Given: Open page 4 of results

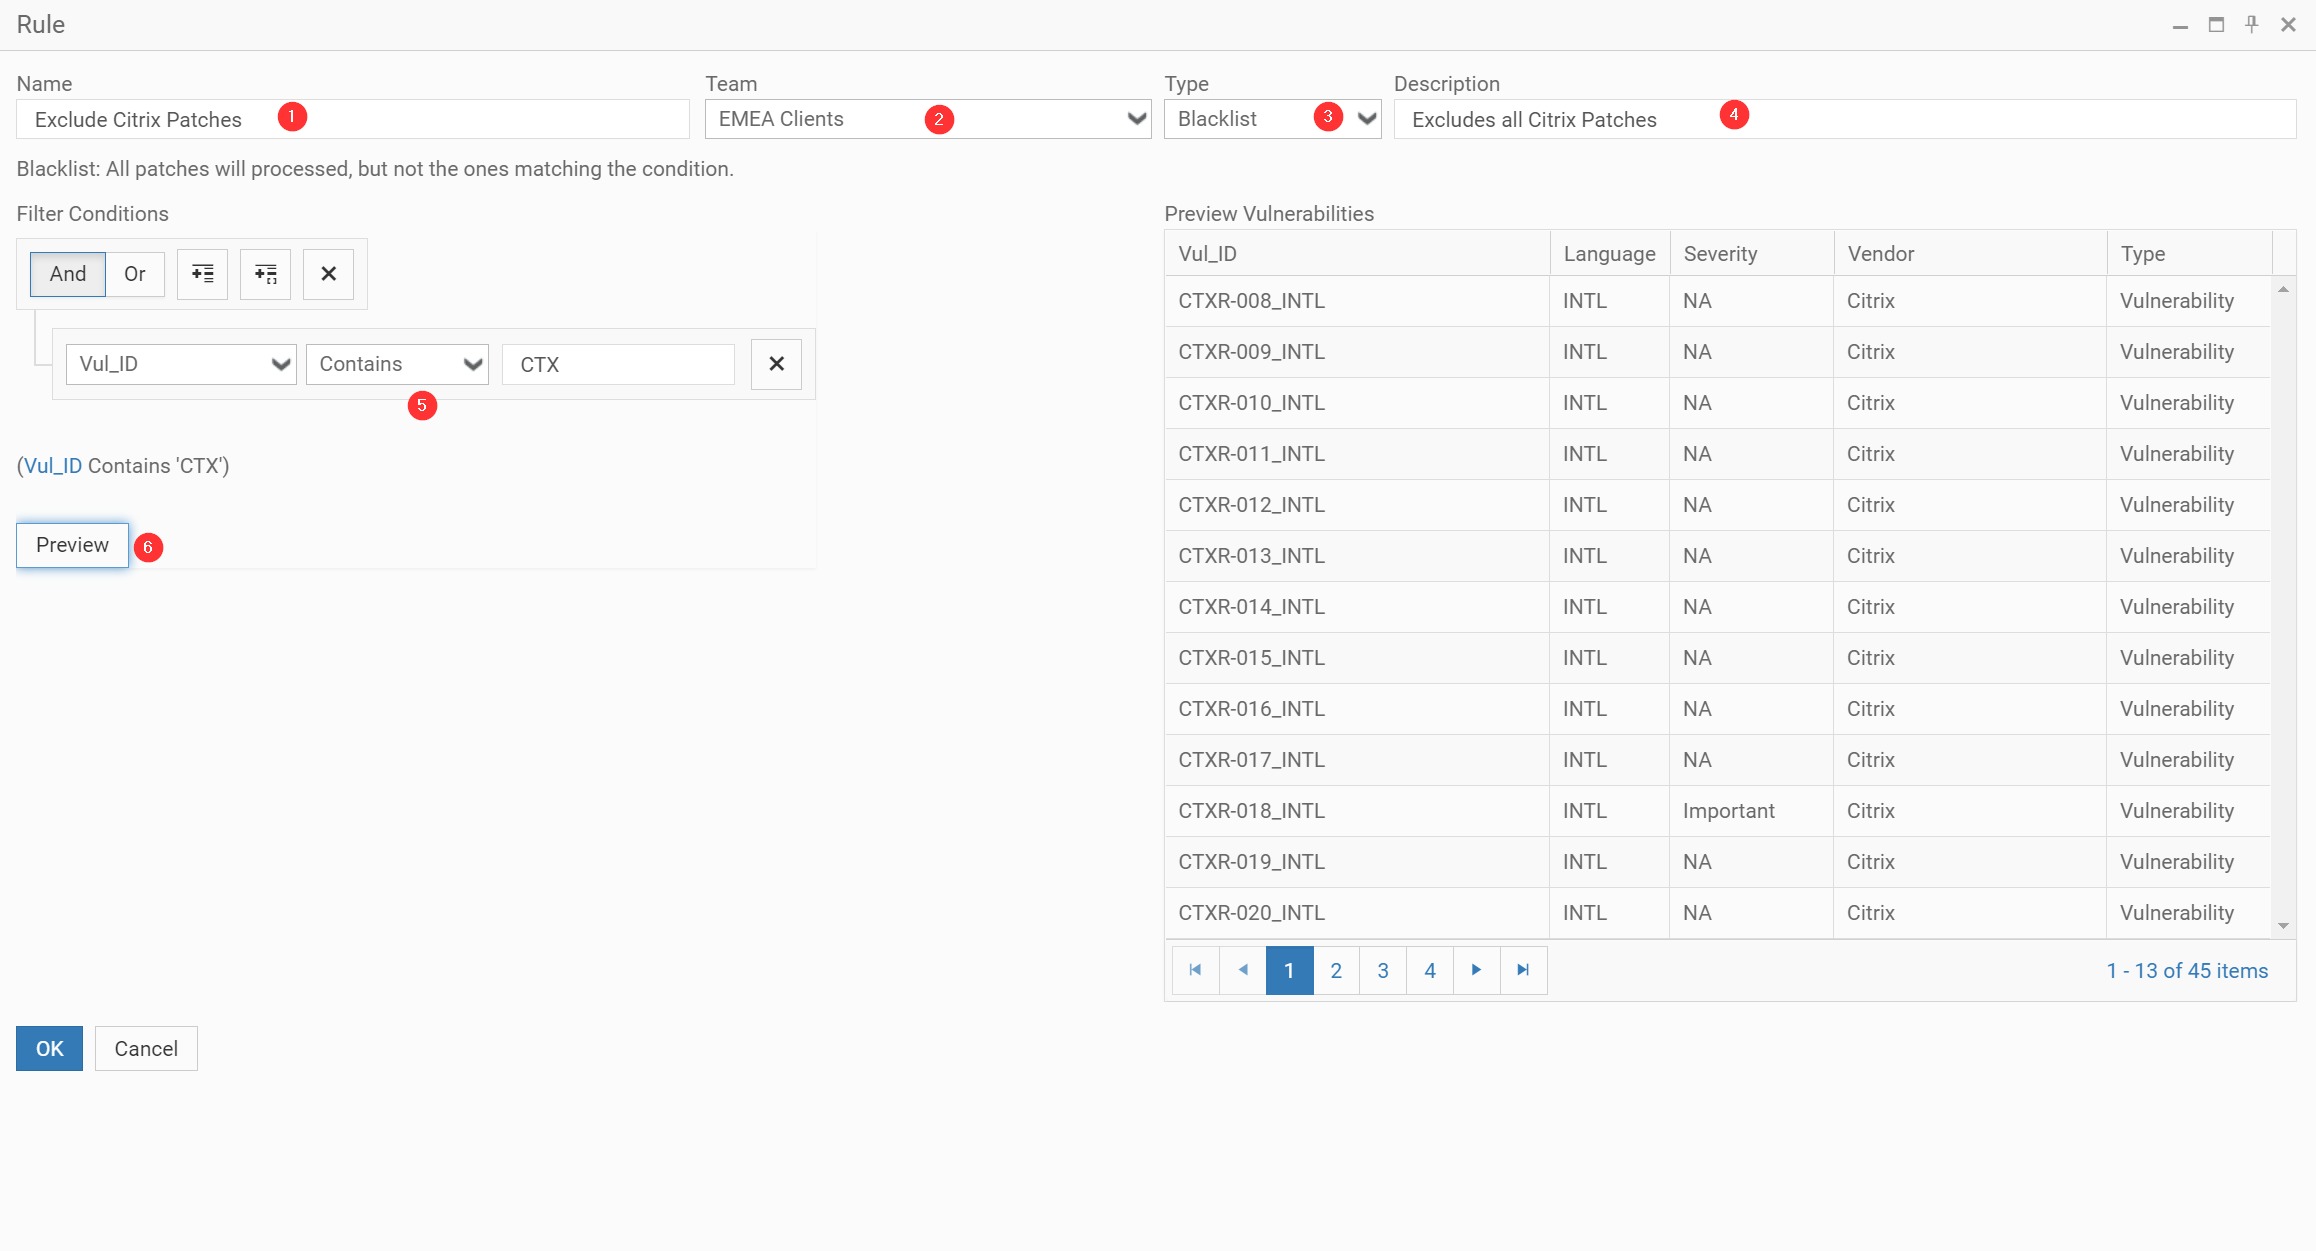Looking at the screenshot, I should pyautogui.click(x=1430, y=970).
